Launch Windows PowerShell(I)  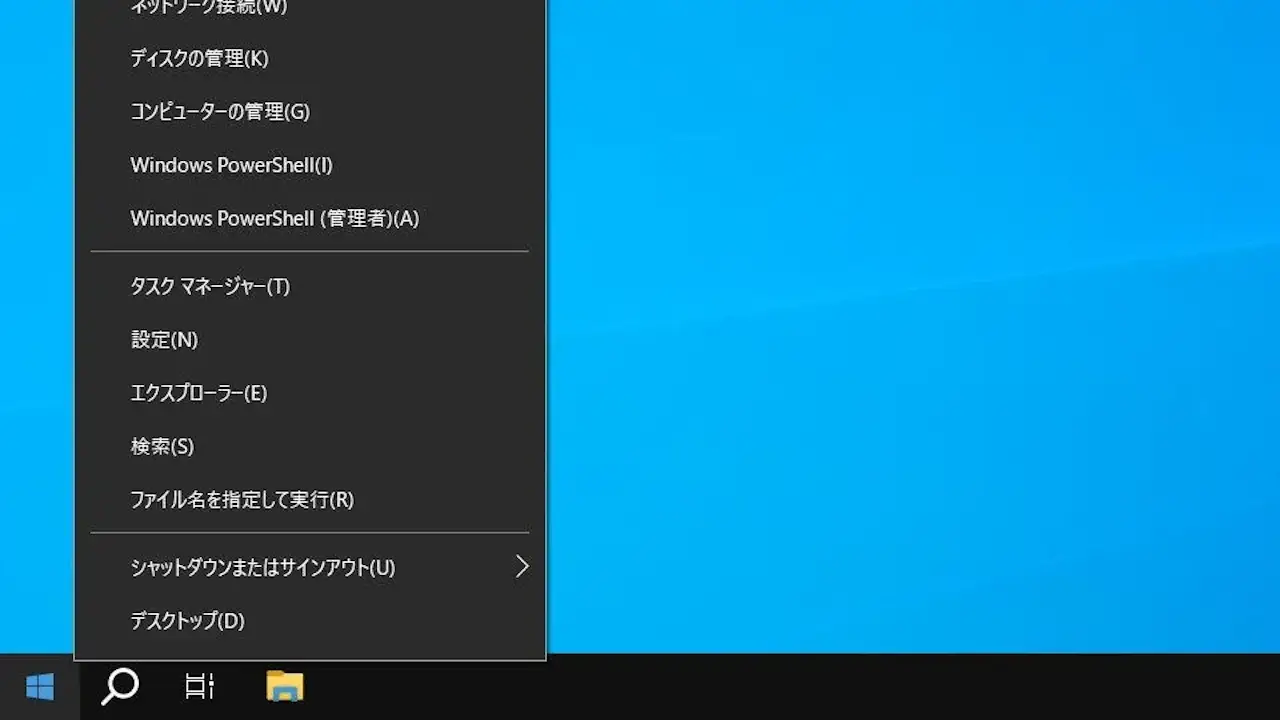click(310, 165)
